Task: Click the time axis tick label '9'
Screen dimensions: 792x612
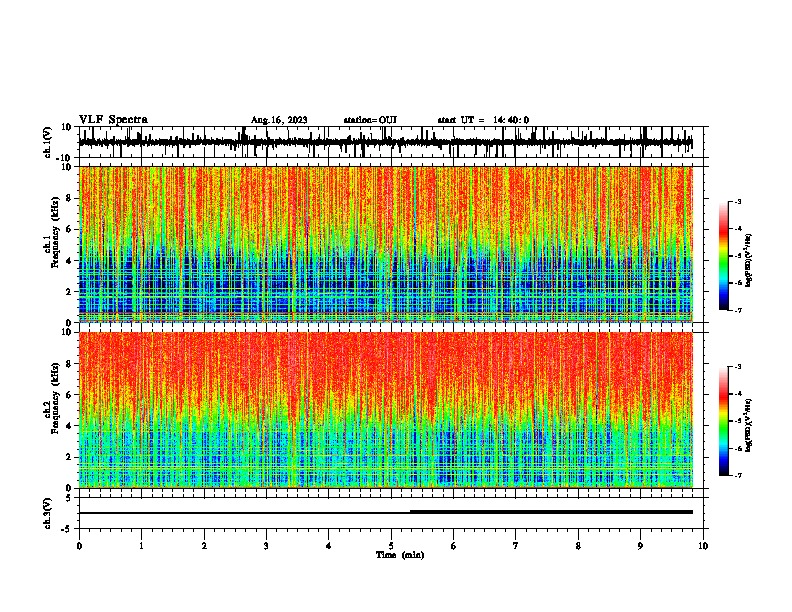Action: click(x=640, y=546)
